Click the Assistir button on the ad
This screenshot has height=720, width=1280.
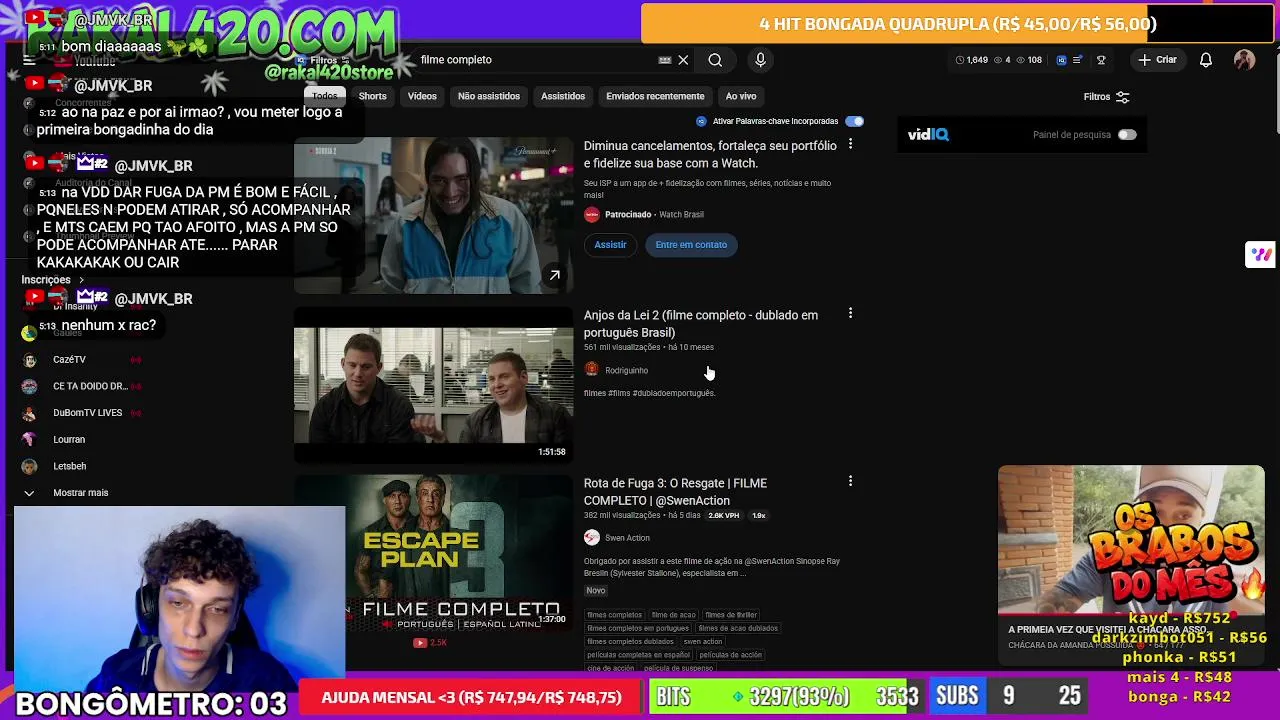(x=610, y=245)
